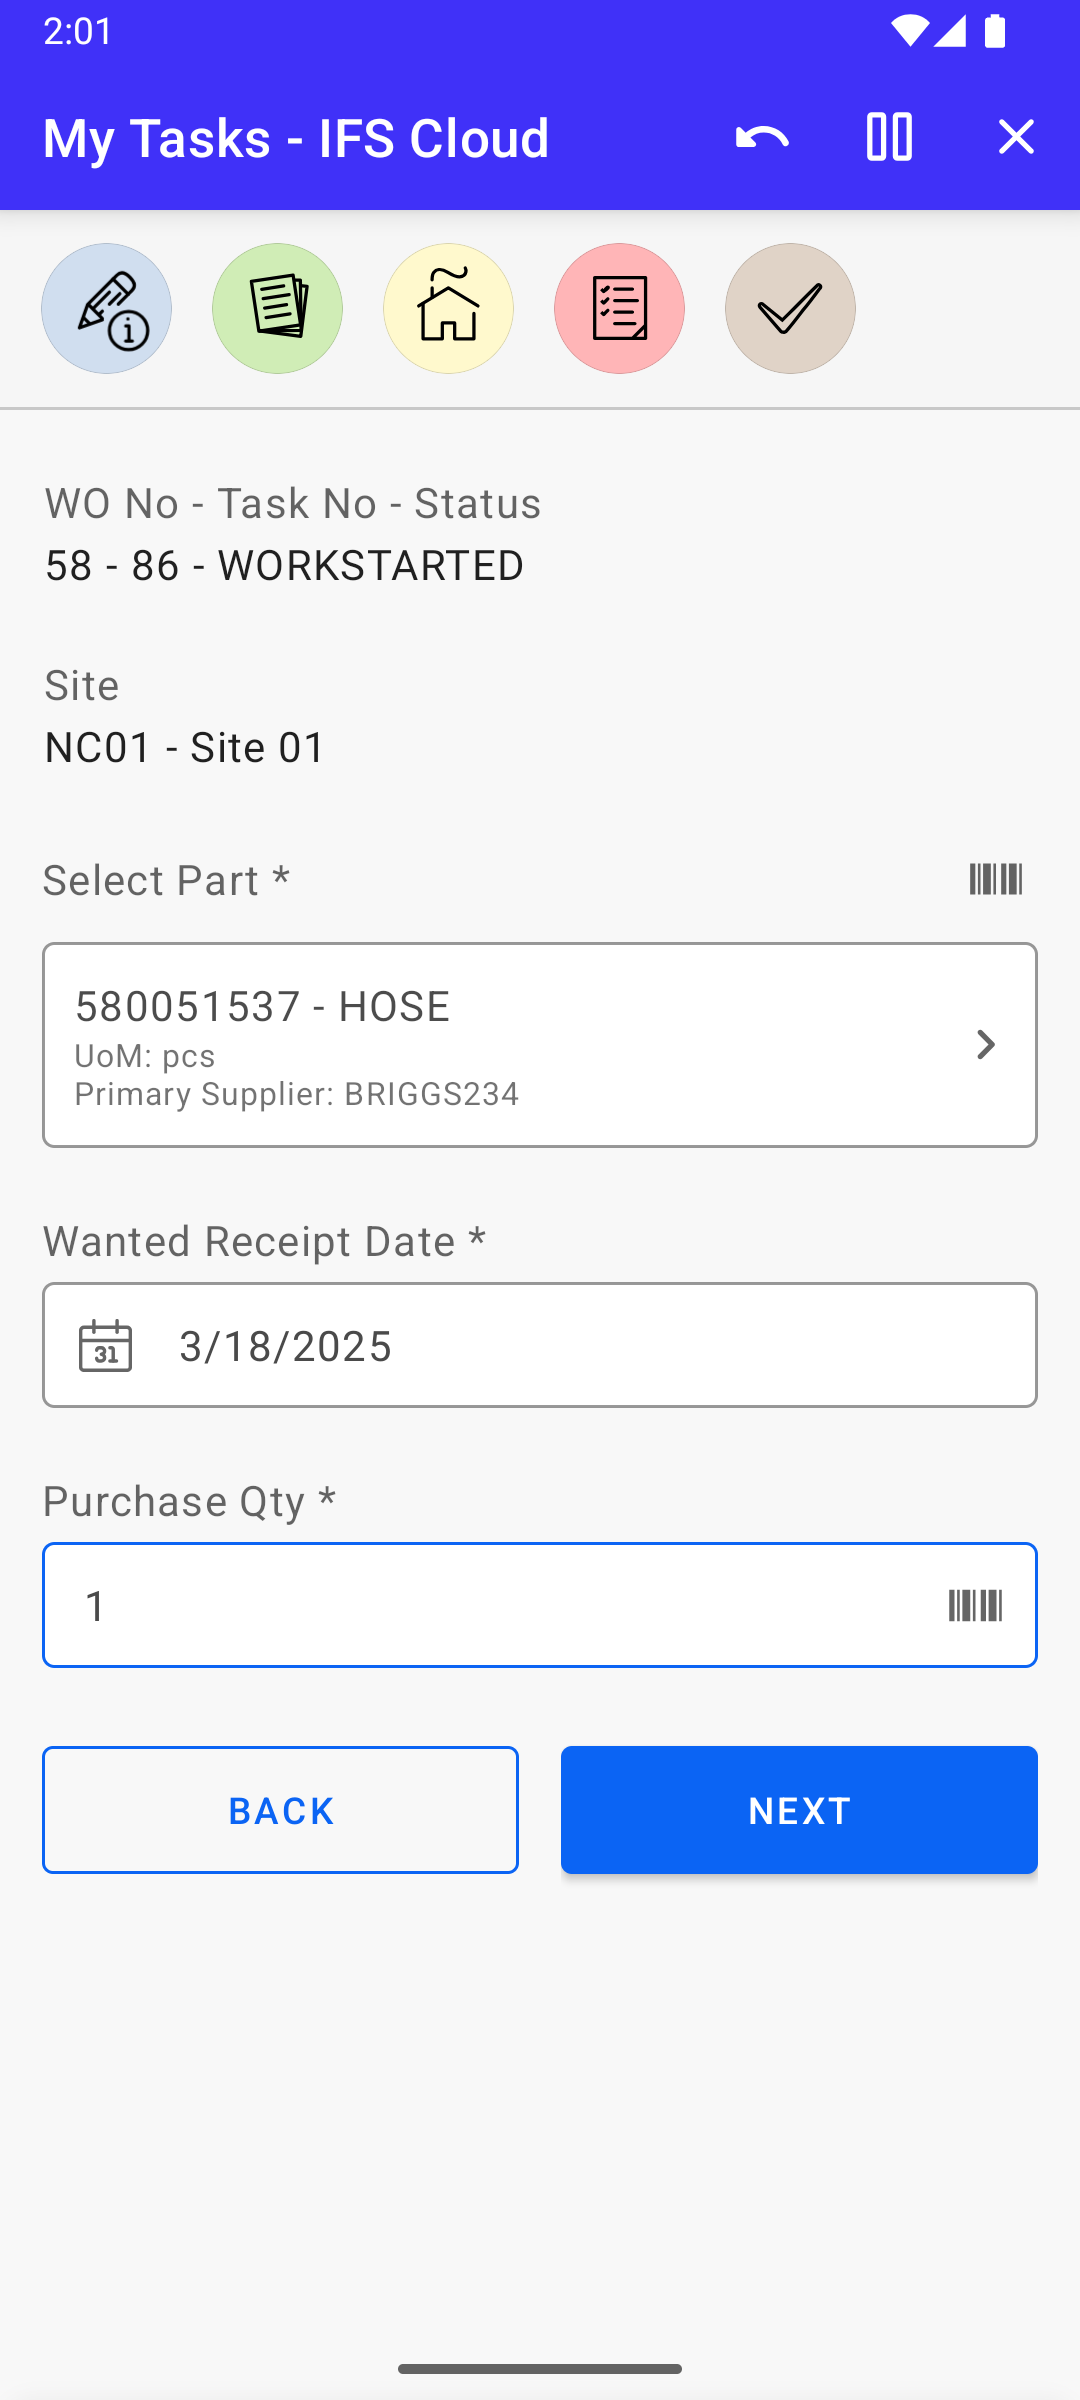Open the blue pencil info icon
The width and height of the screenshot is (1080, 2400).
pyautogui.click(x=107, y=309)
